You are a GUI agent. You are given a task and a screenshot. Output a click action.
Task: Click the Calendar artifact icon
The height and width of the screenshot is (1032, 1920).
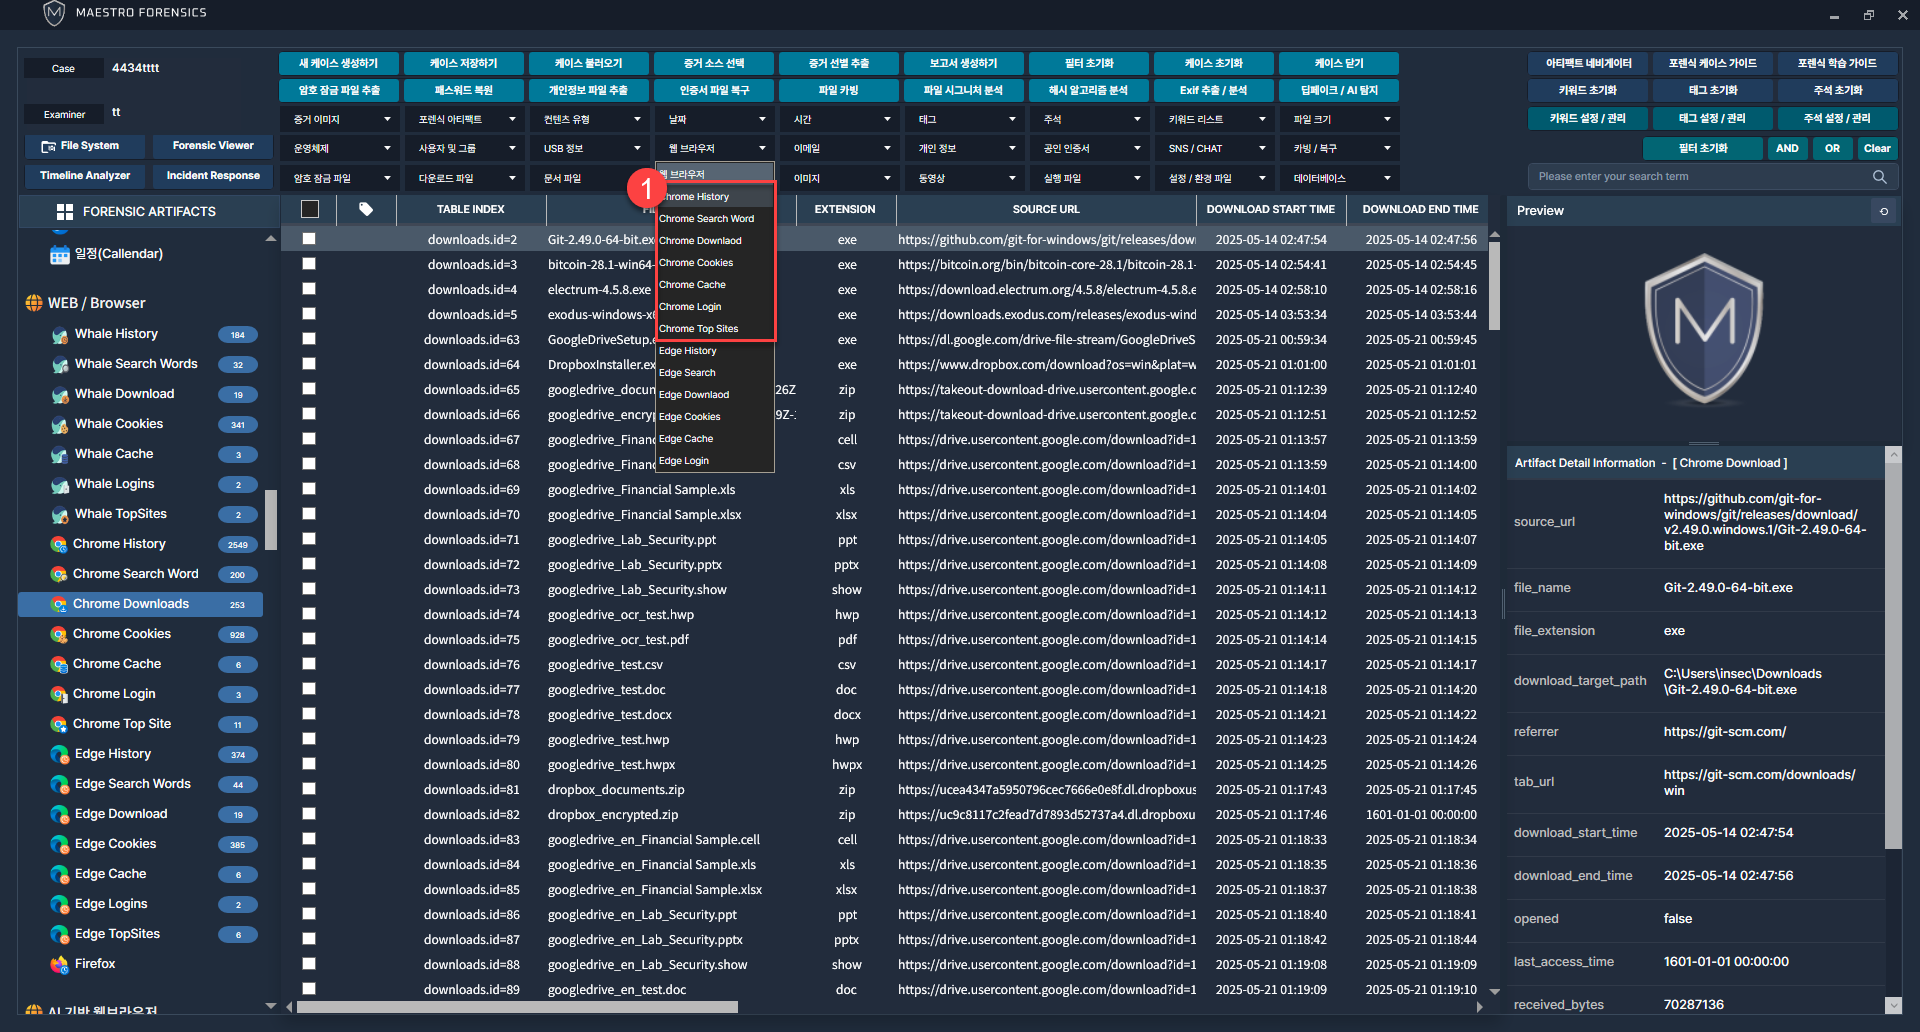(60, 255)
